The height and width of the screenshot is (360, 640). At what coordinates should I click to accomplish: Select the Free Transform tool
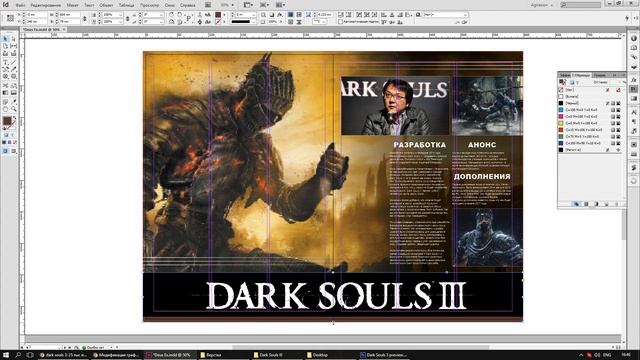tap(13, 86)
